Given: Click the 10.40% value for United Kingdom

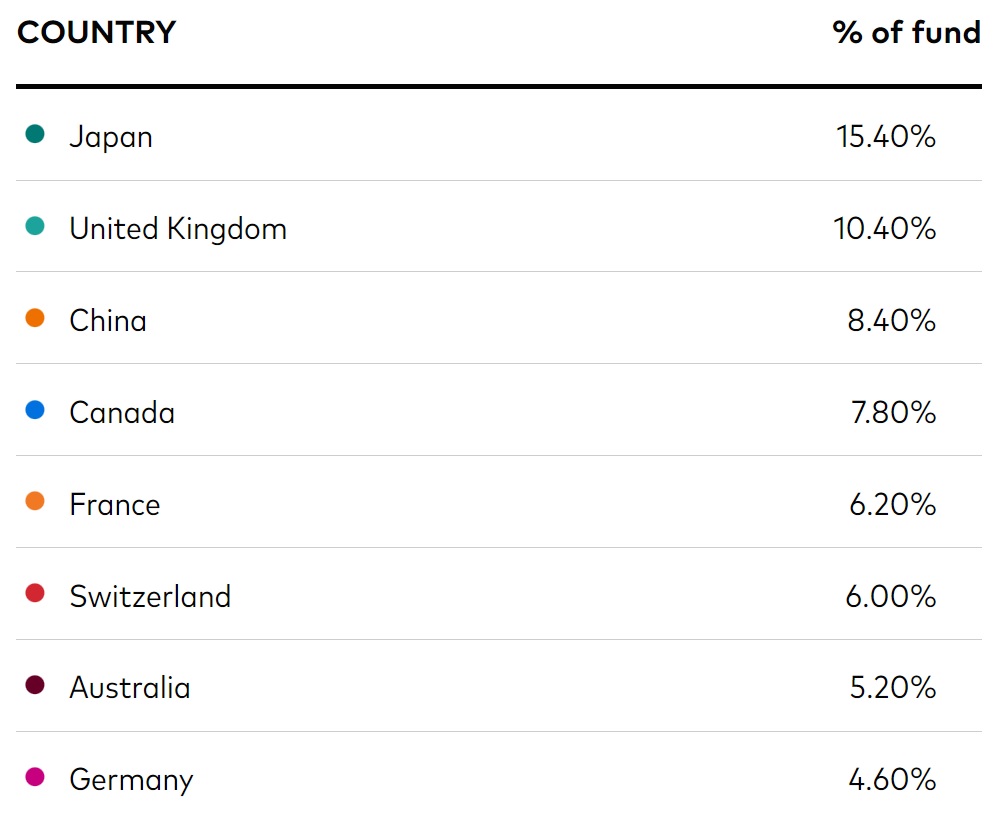Looking at the screenshot, I should (886, 229).
